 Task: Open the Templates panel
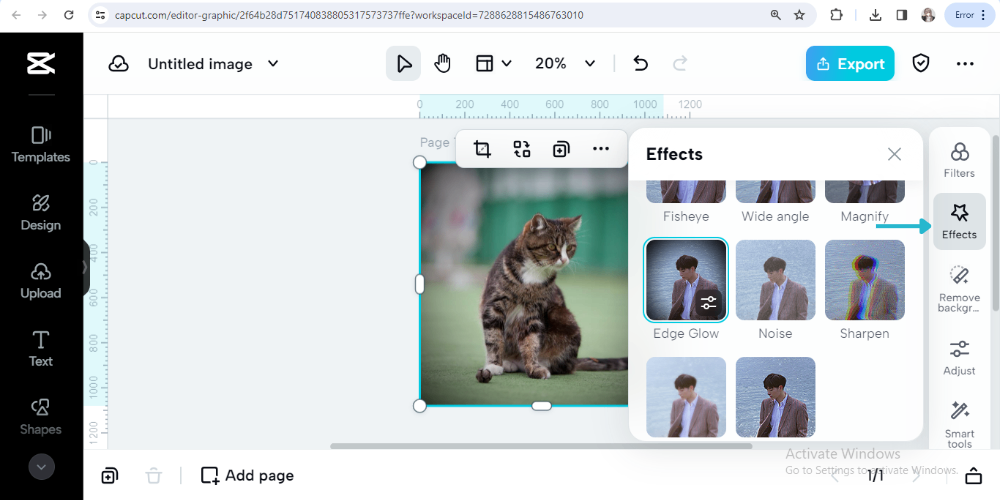point(41,145)
